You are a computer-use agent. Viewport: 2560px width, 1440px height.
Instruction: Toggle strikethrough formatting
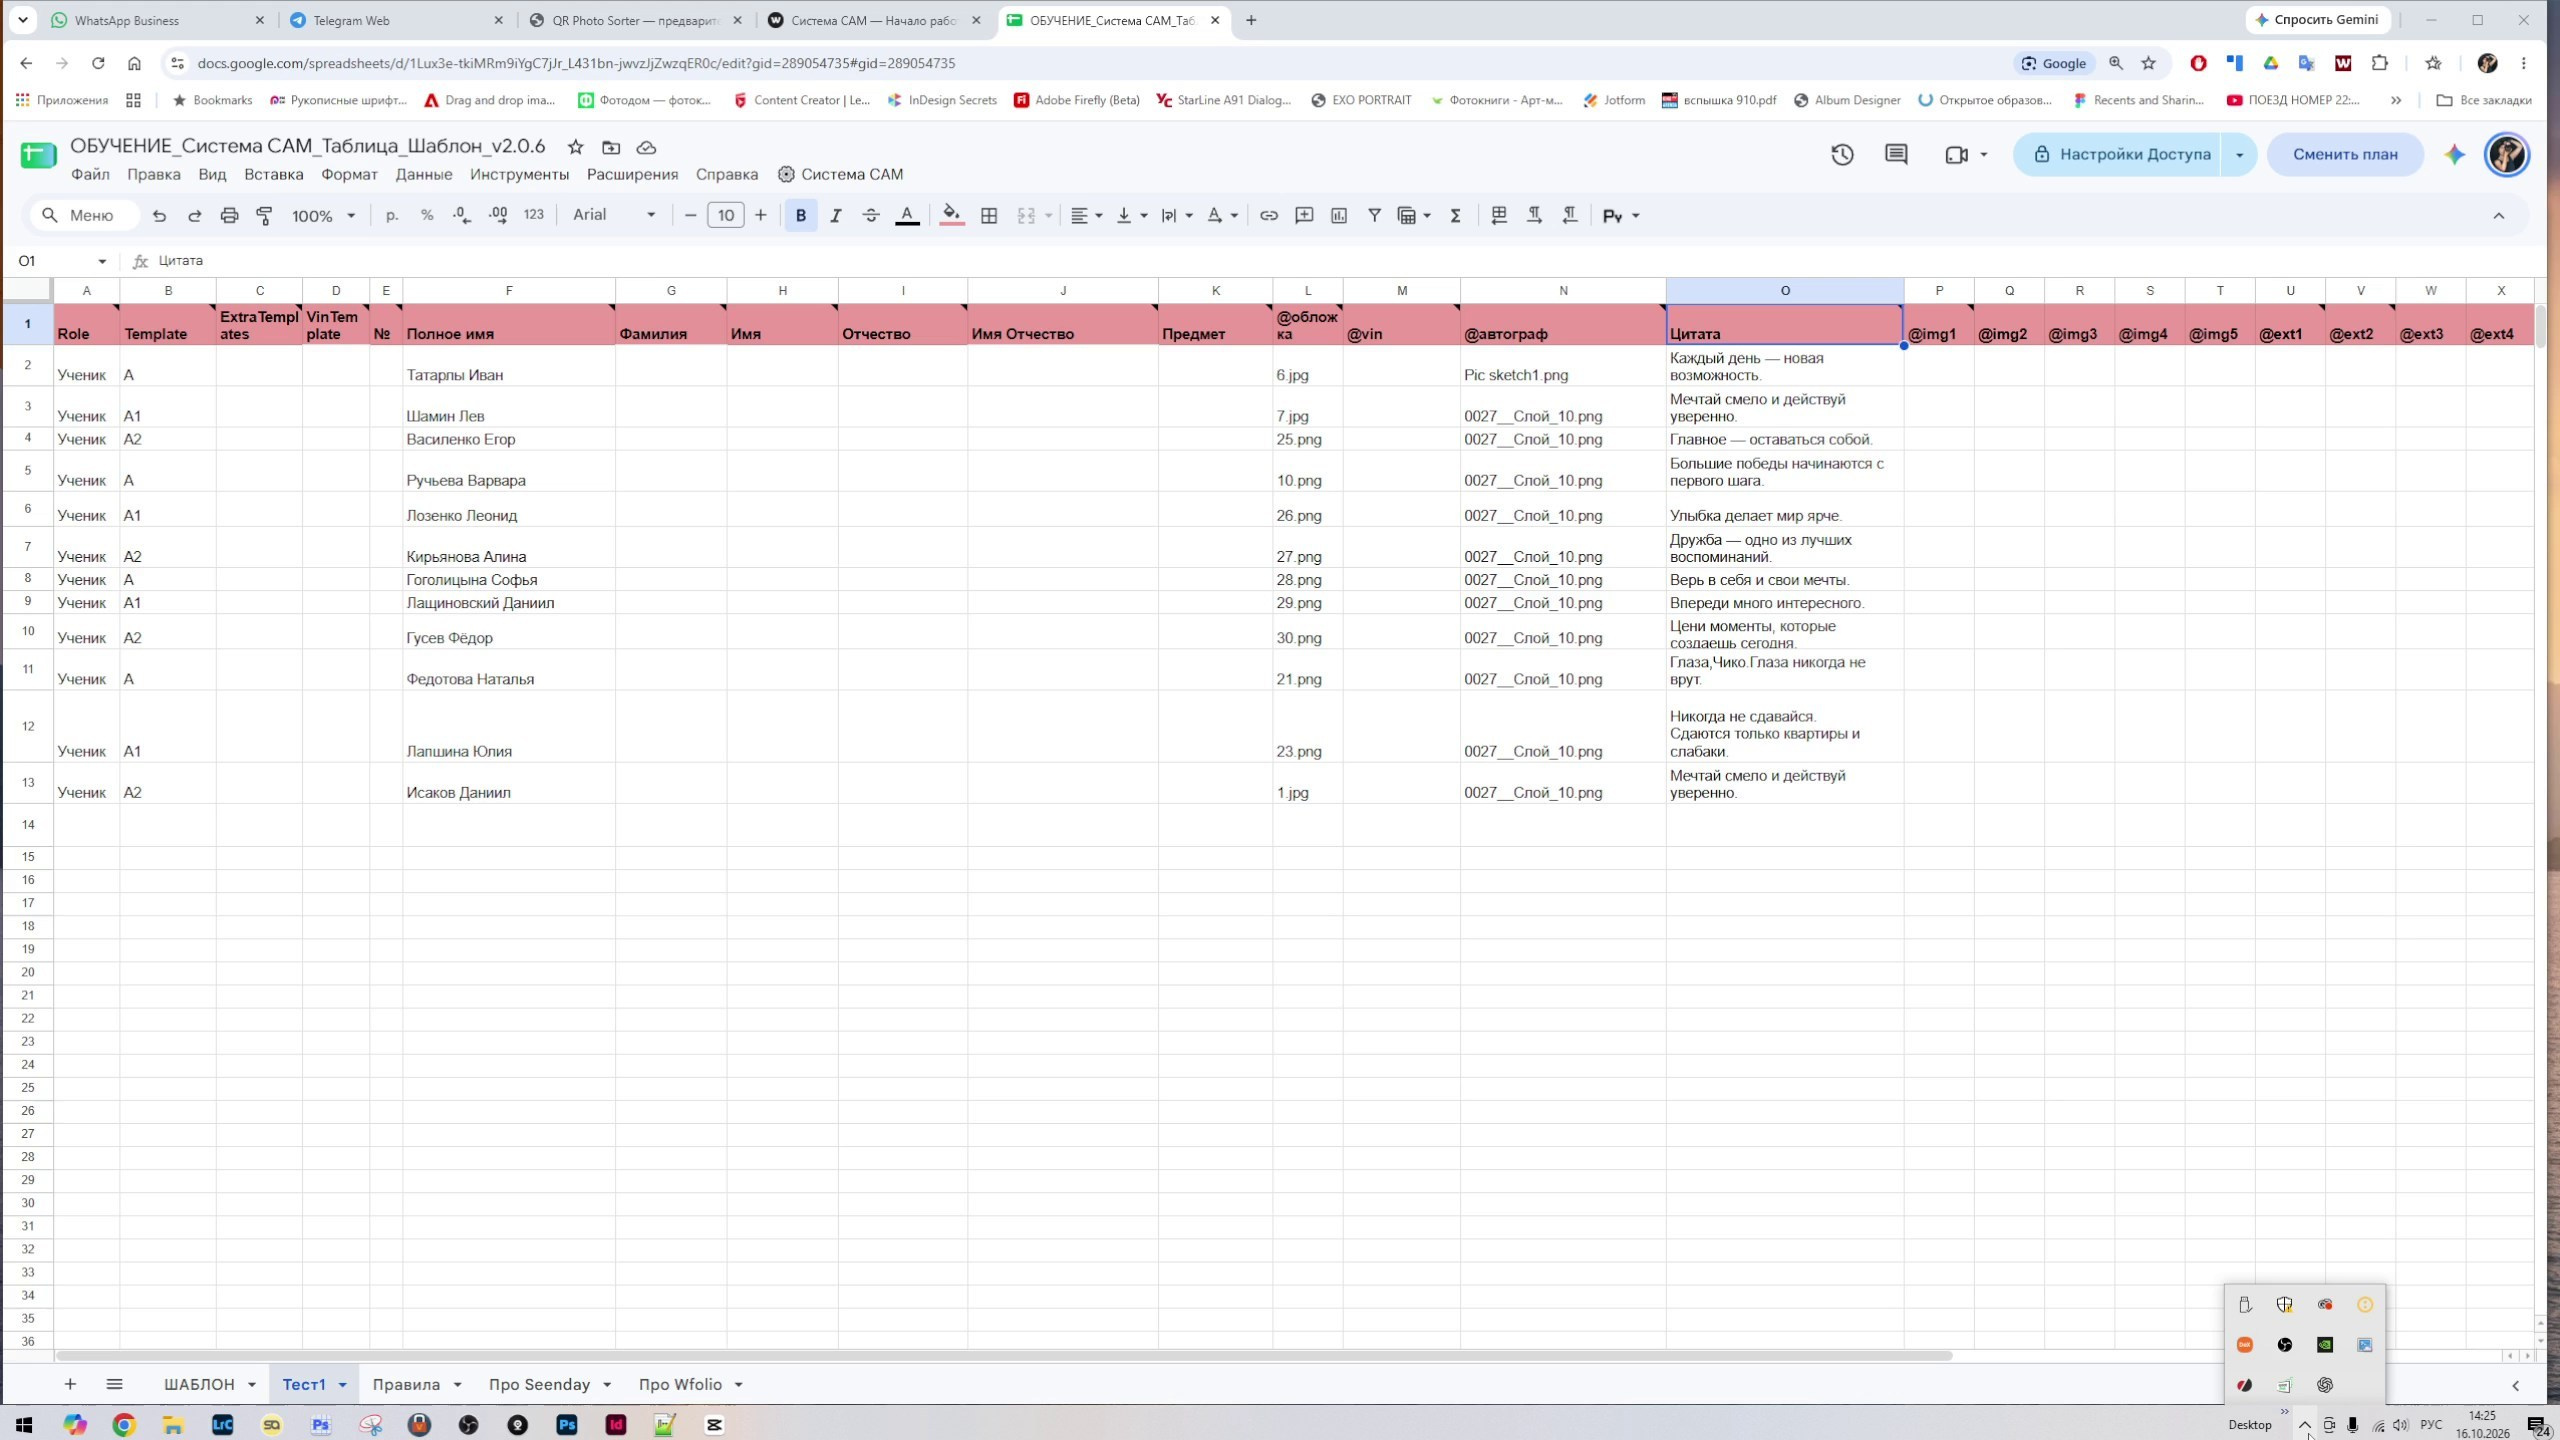(871, 215)
